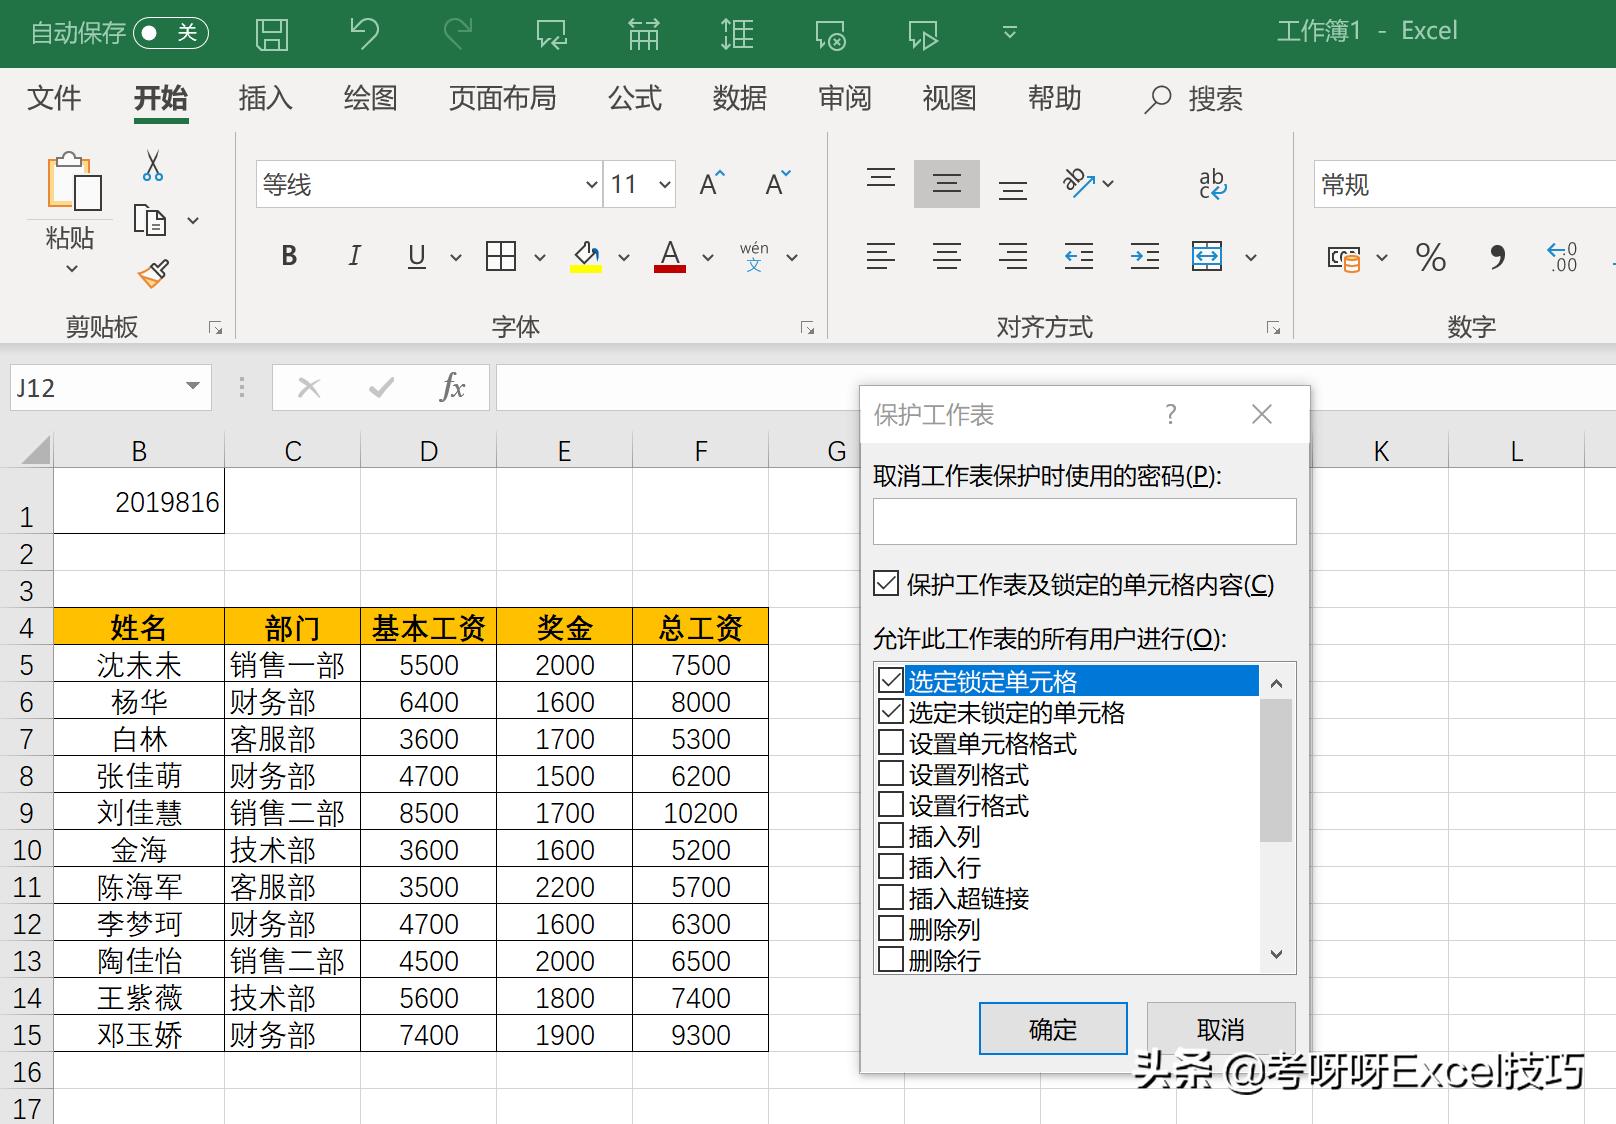
Task: Uncheck 保护工作表及锁定的单元格内容
Action: pyautogui.click(x=885, y=585)
